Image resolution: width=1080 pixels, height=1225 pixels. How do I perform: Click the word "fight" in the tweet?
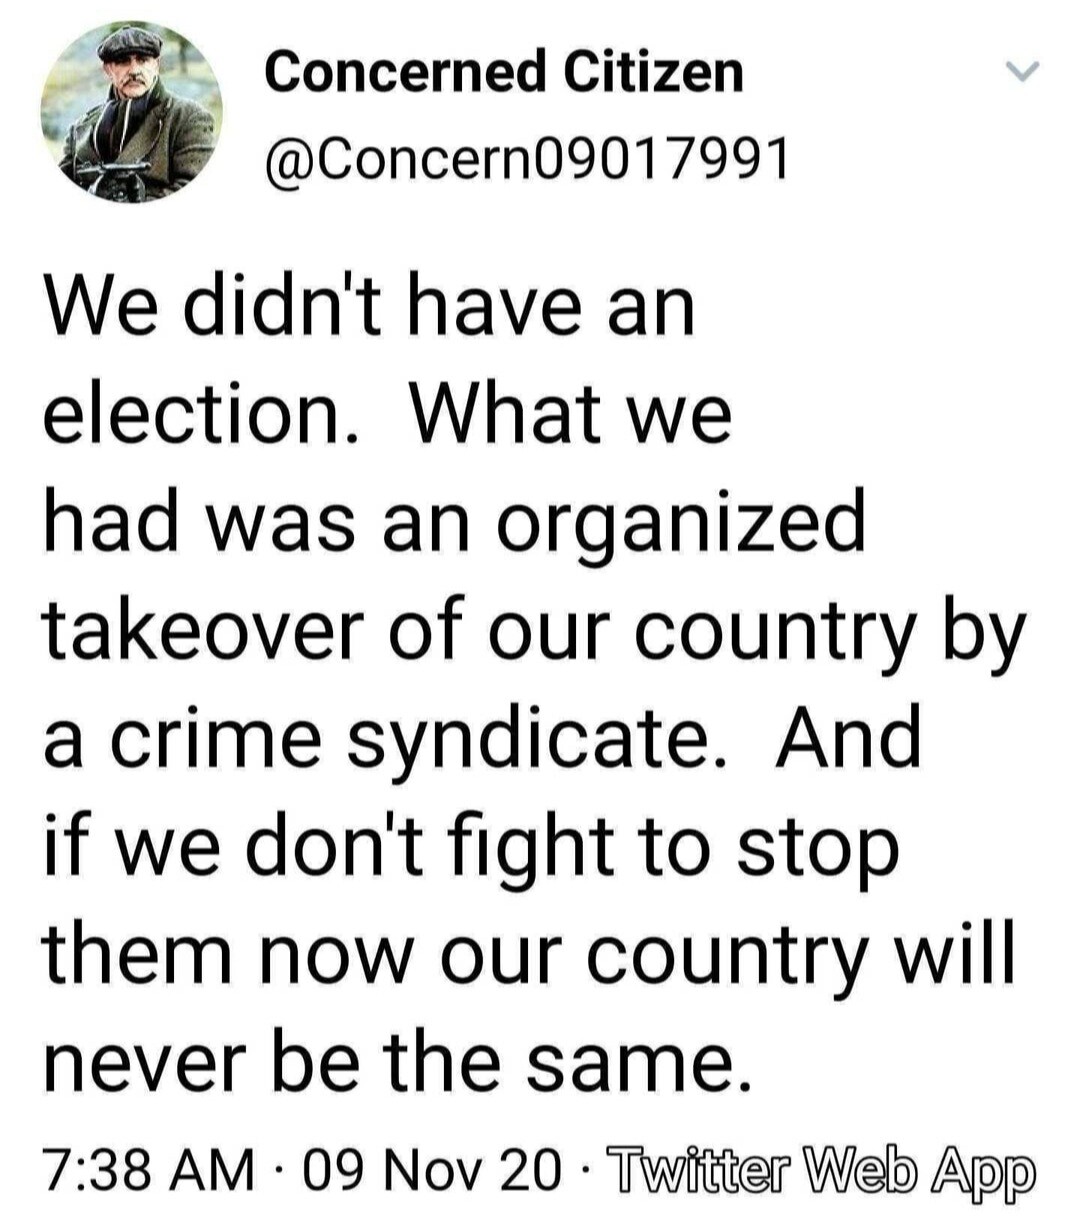[539, 848]
